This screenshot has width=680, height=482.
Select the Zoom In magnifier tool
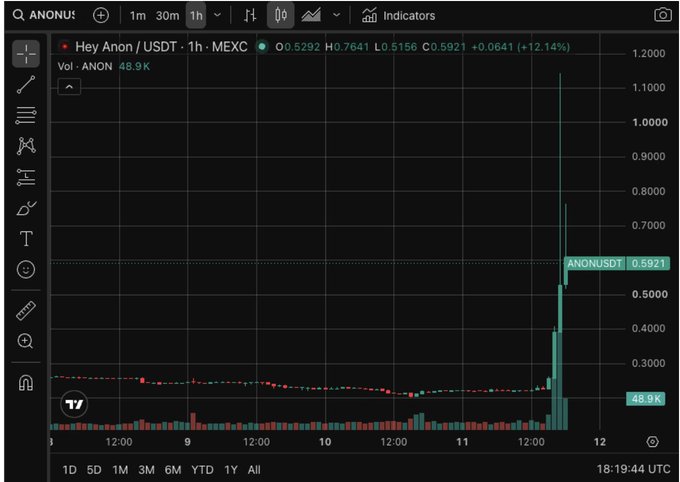(x=25, y=341)
